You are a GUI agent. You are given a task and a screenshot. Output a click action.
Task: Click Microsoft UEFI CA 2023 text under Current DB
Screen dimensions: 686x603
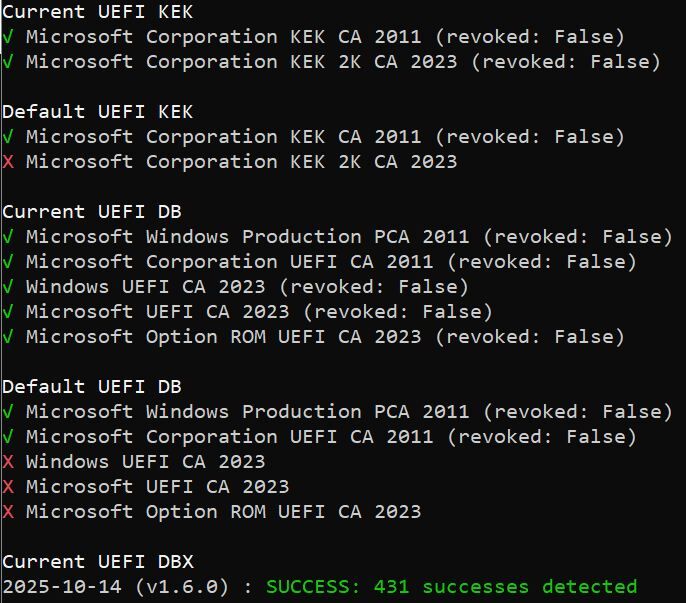(x=157, y=312)
